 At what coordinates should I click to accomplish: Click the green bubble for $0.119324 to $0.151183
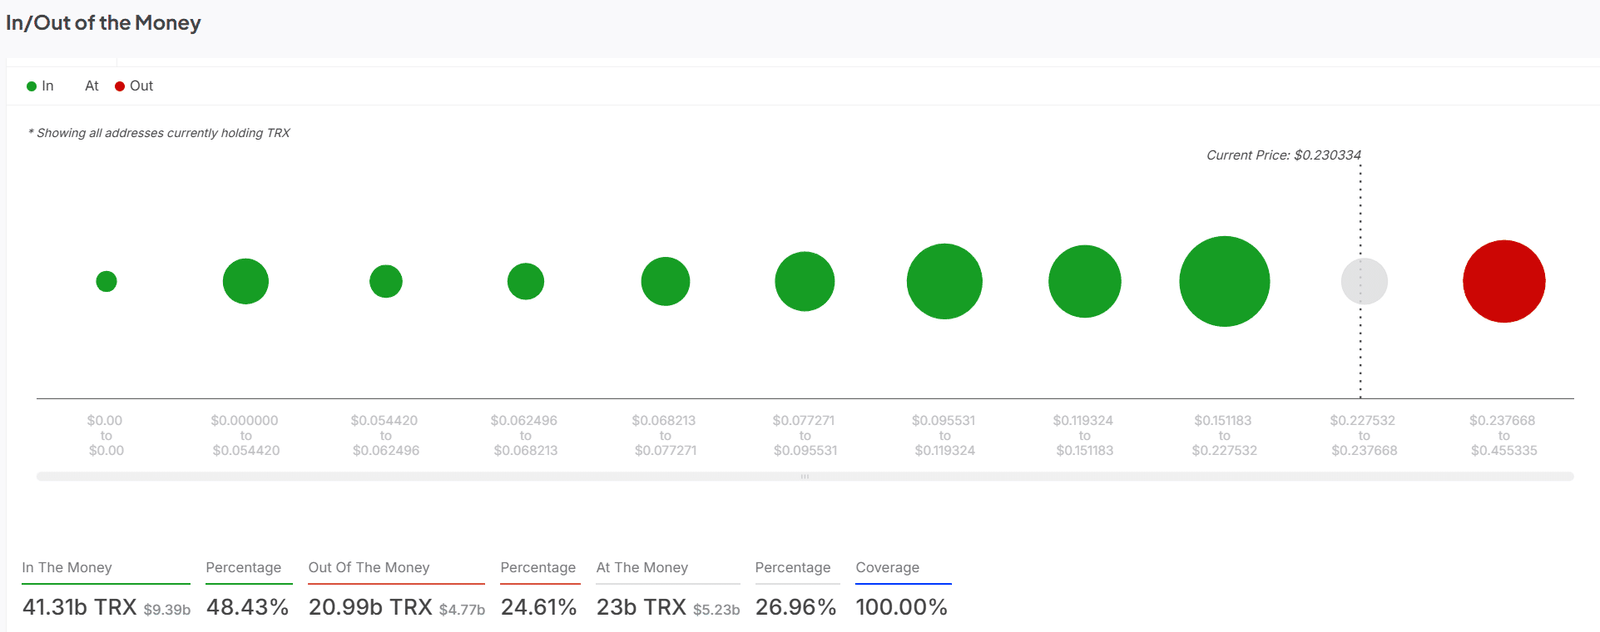point(1084,281)
